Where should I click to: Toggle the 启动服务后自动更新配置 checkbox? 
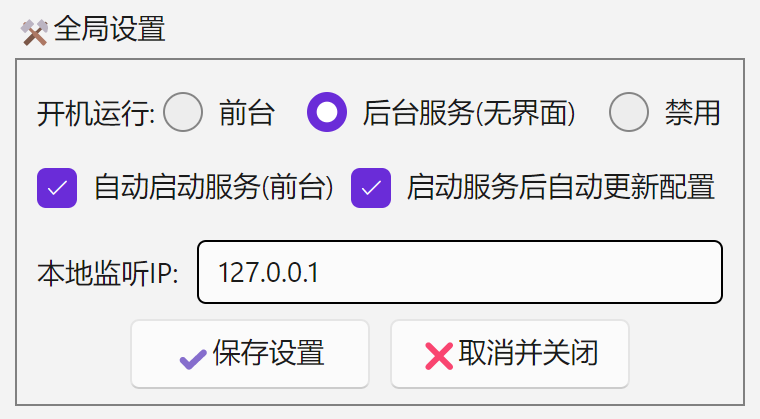pyautogui.click(x=371, y=187)
